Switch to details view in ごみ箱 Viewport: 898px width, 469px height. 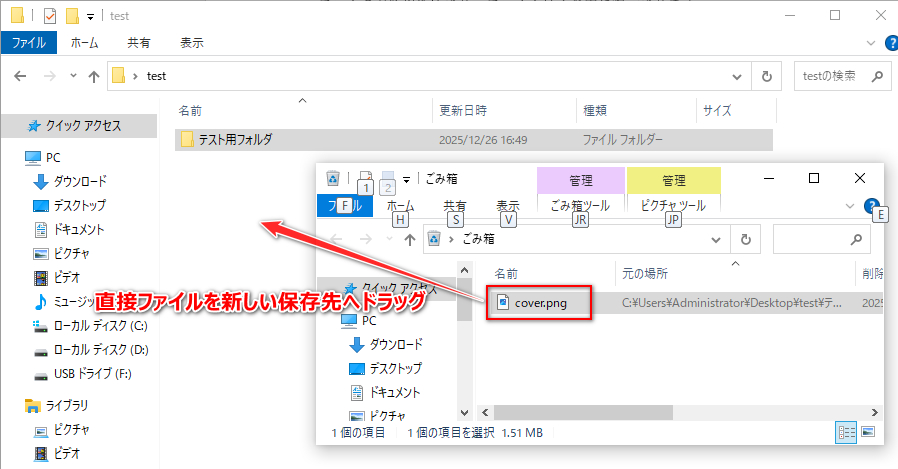click(x=846, y=433)
